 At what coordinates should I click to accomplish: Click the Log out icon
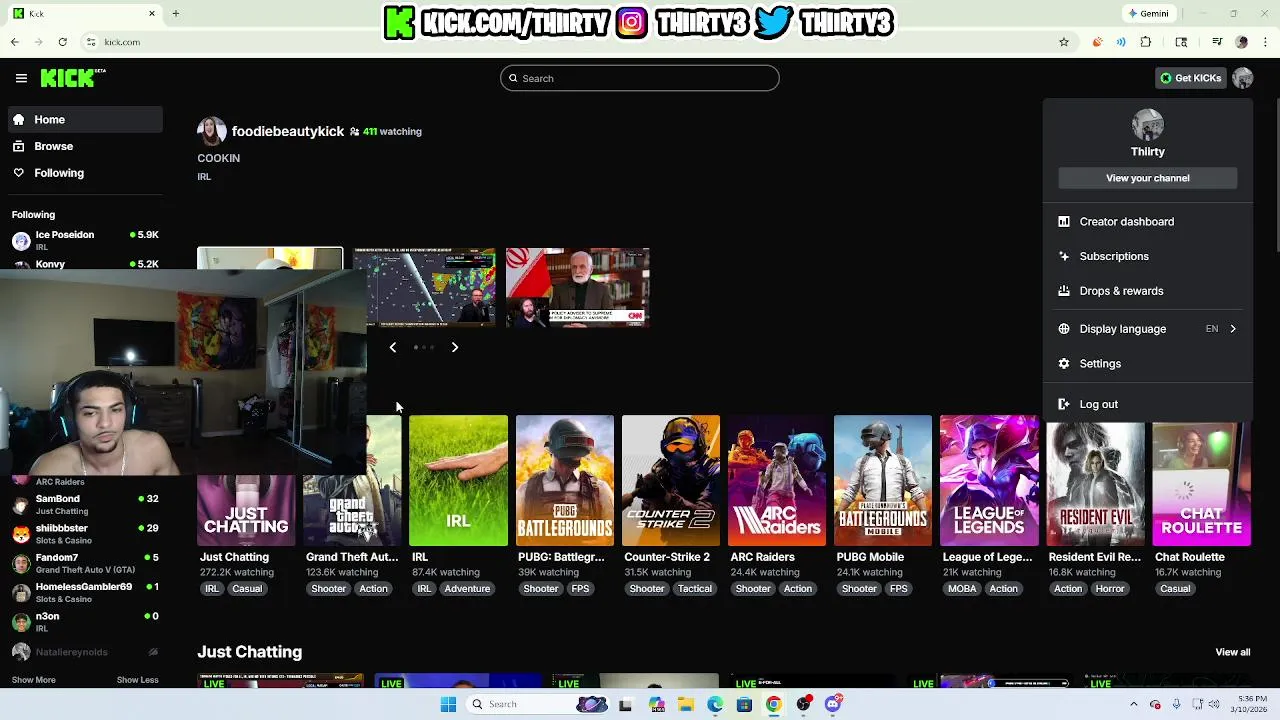[x=1064, y=404]
